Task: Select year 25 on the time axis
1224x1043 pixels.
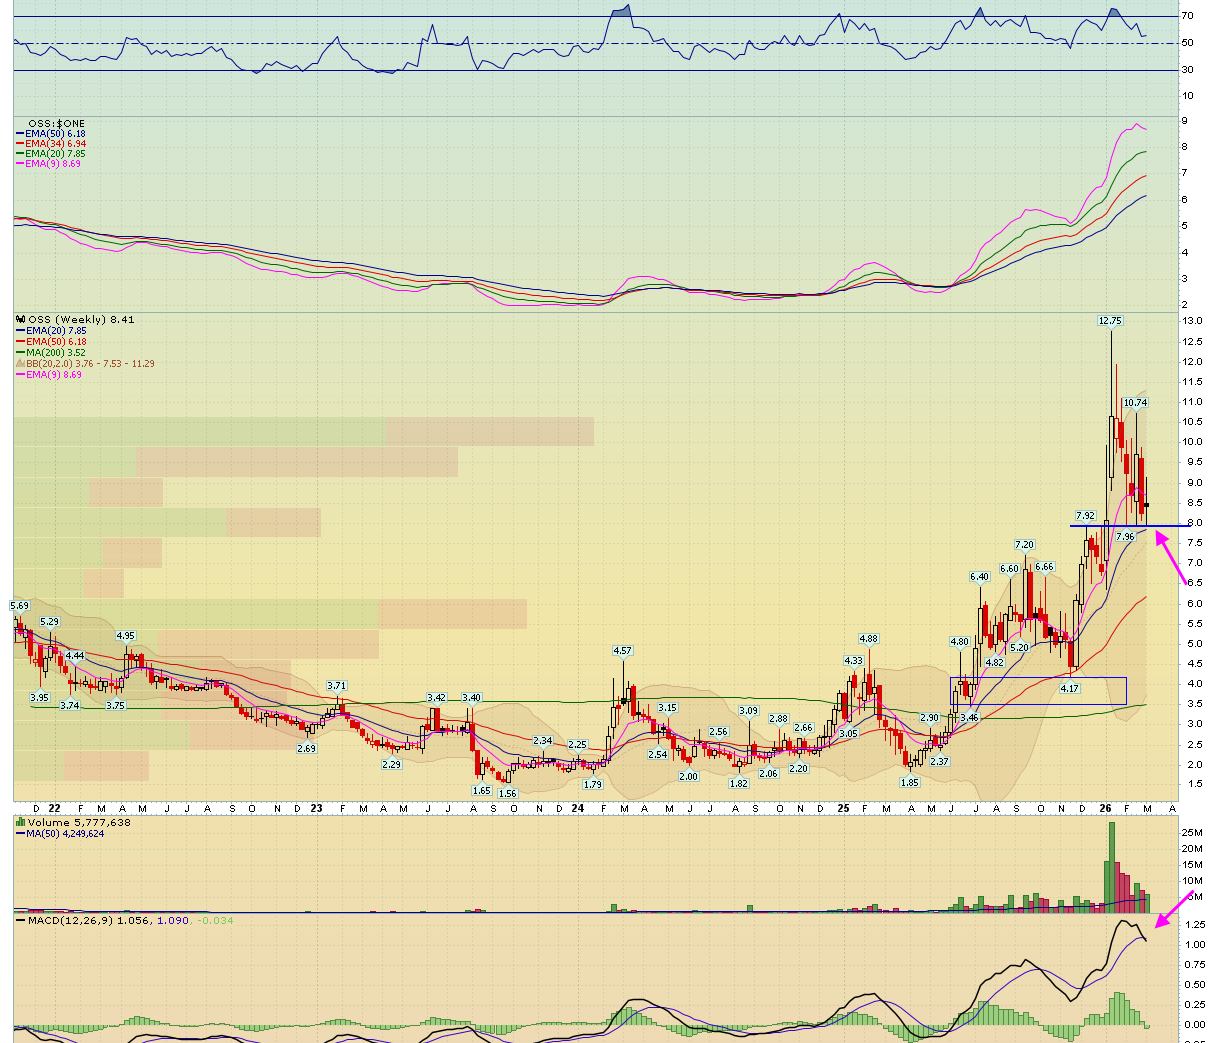Action: click(x=842, y=808)
